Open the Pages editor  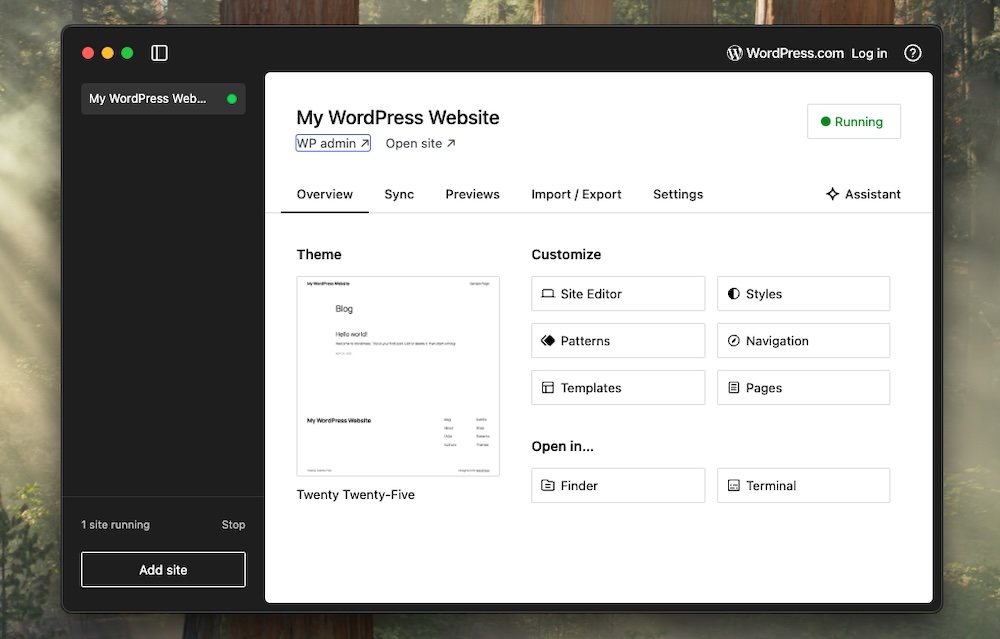(803, 387)
